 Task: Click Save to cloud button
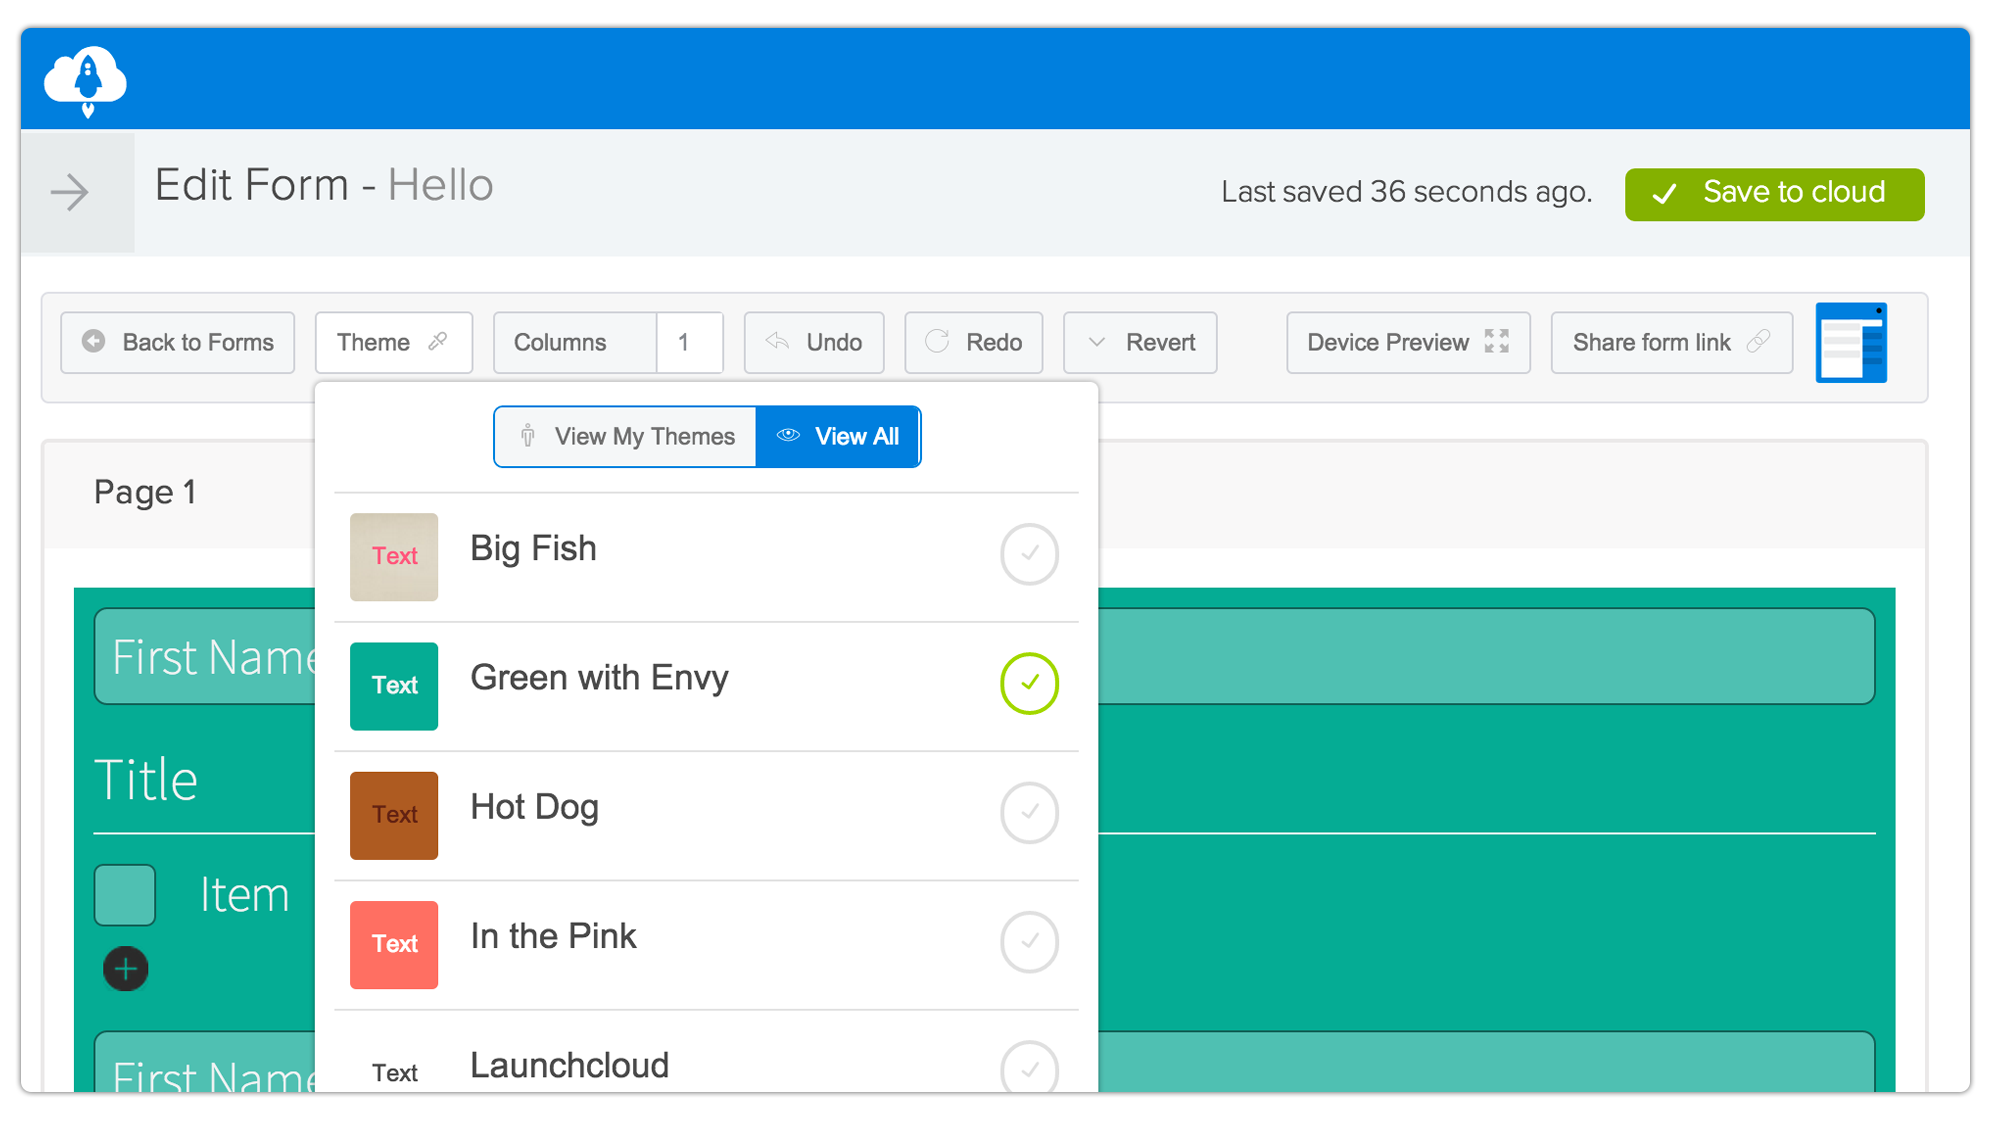[1774, 194]
